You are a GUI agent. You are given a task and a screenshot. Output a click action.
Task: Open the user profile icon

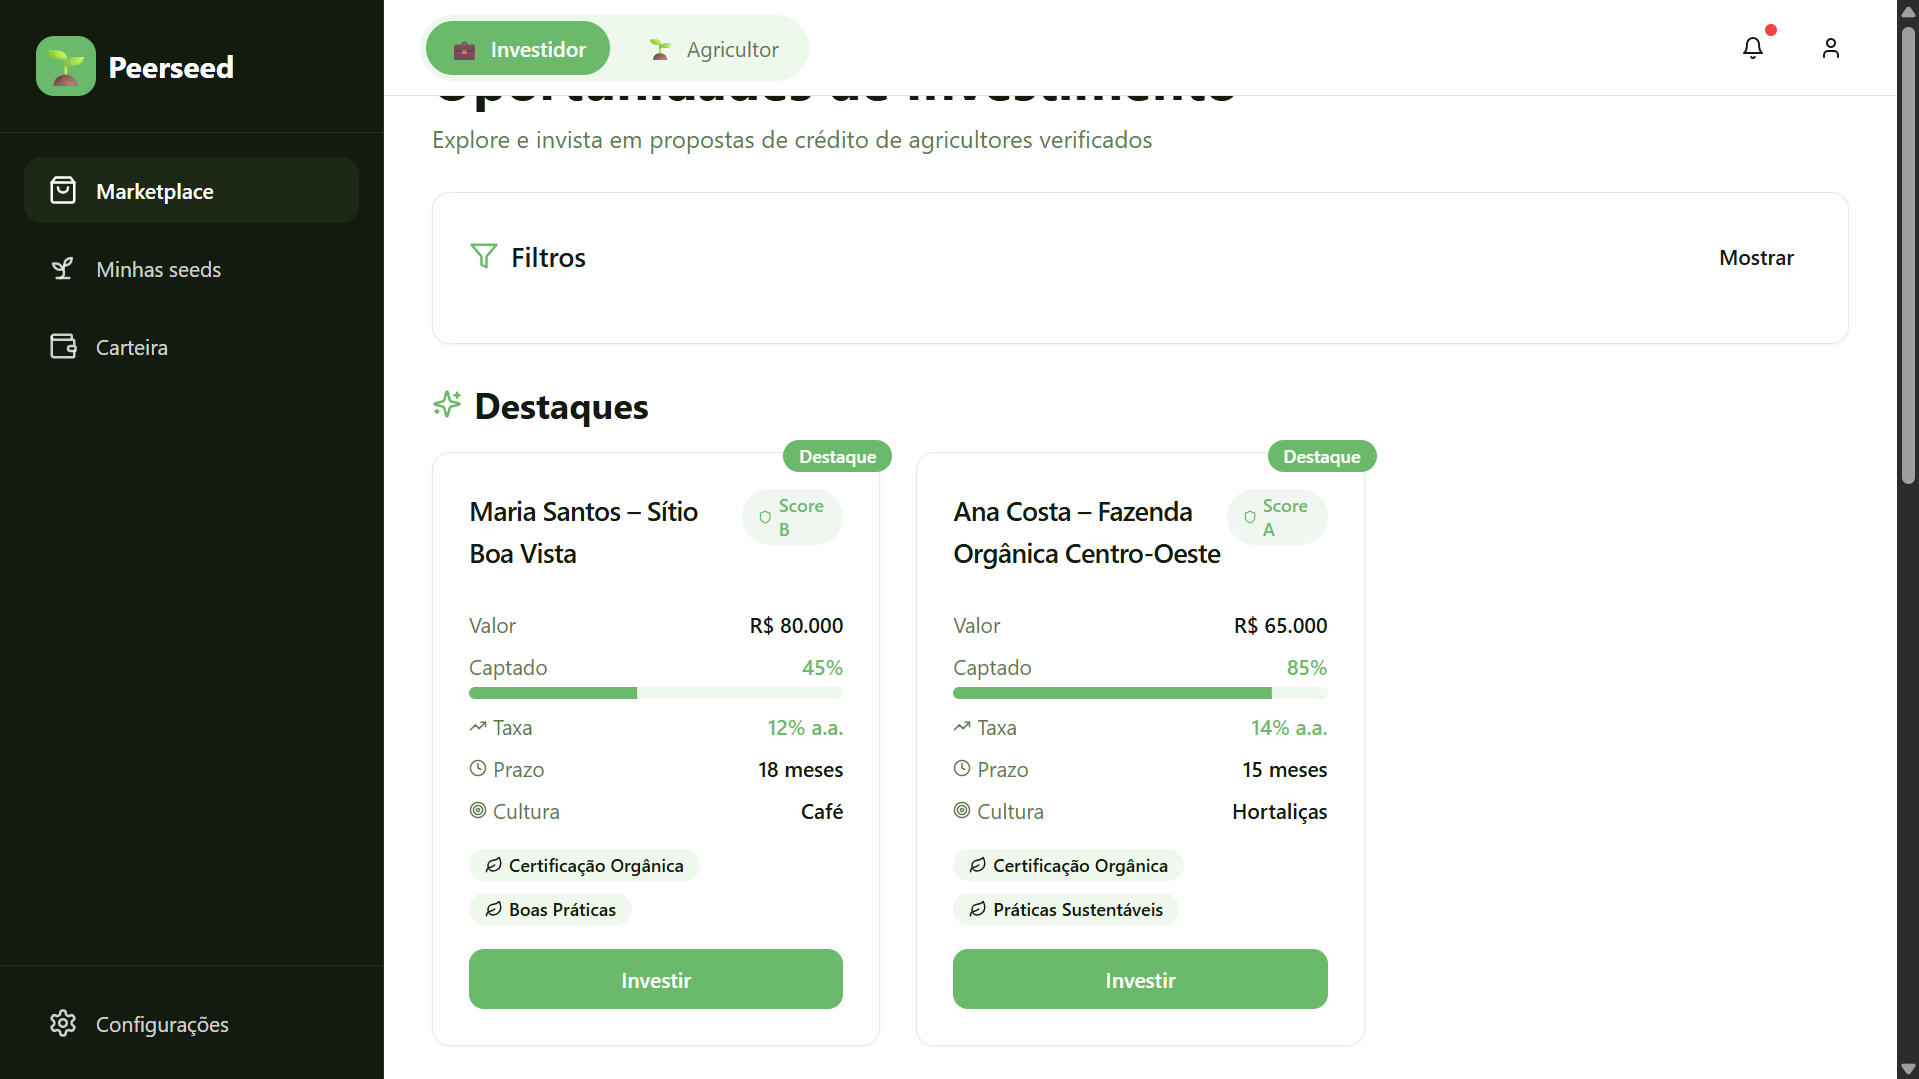[1830, 48]
